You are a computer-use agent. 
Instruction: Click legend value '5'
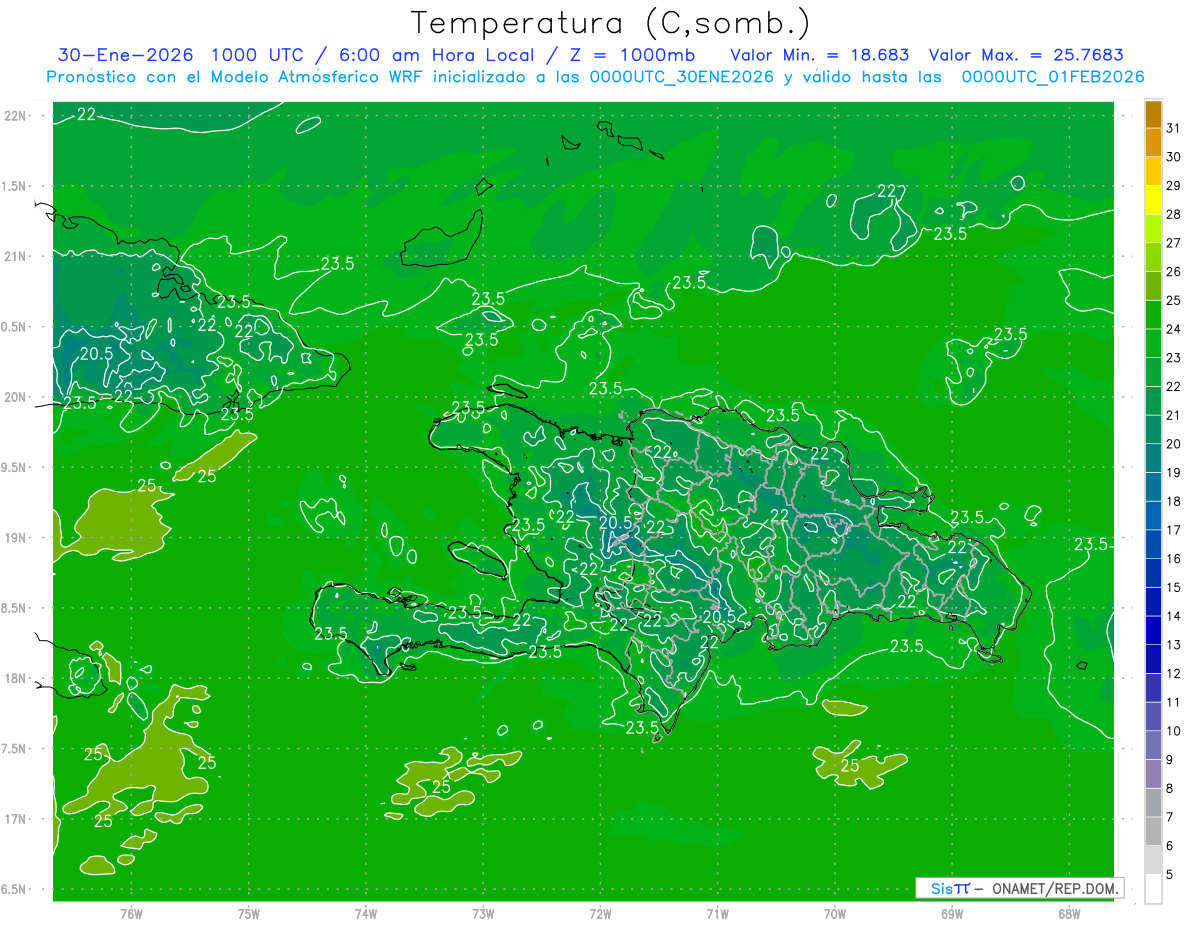point(1171,875)
